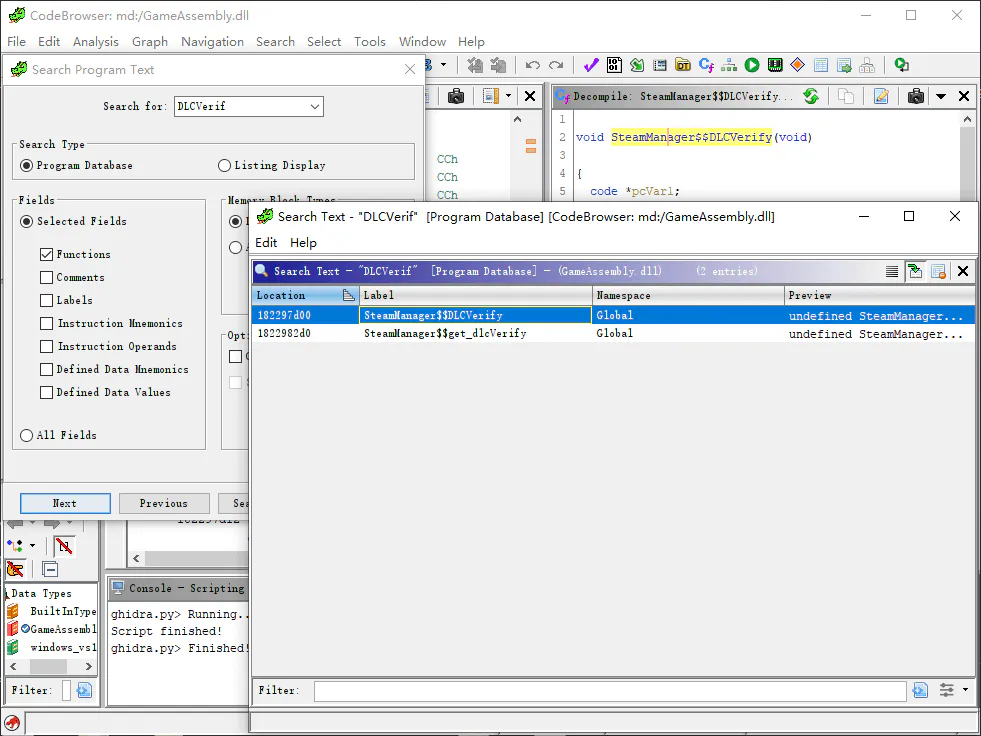The width and height of the screenshot is (981, 736).
Task: Open the filter options dropdown arrow
Action: point(965,690)
